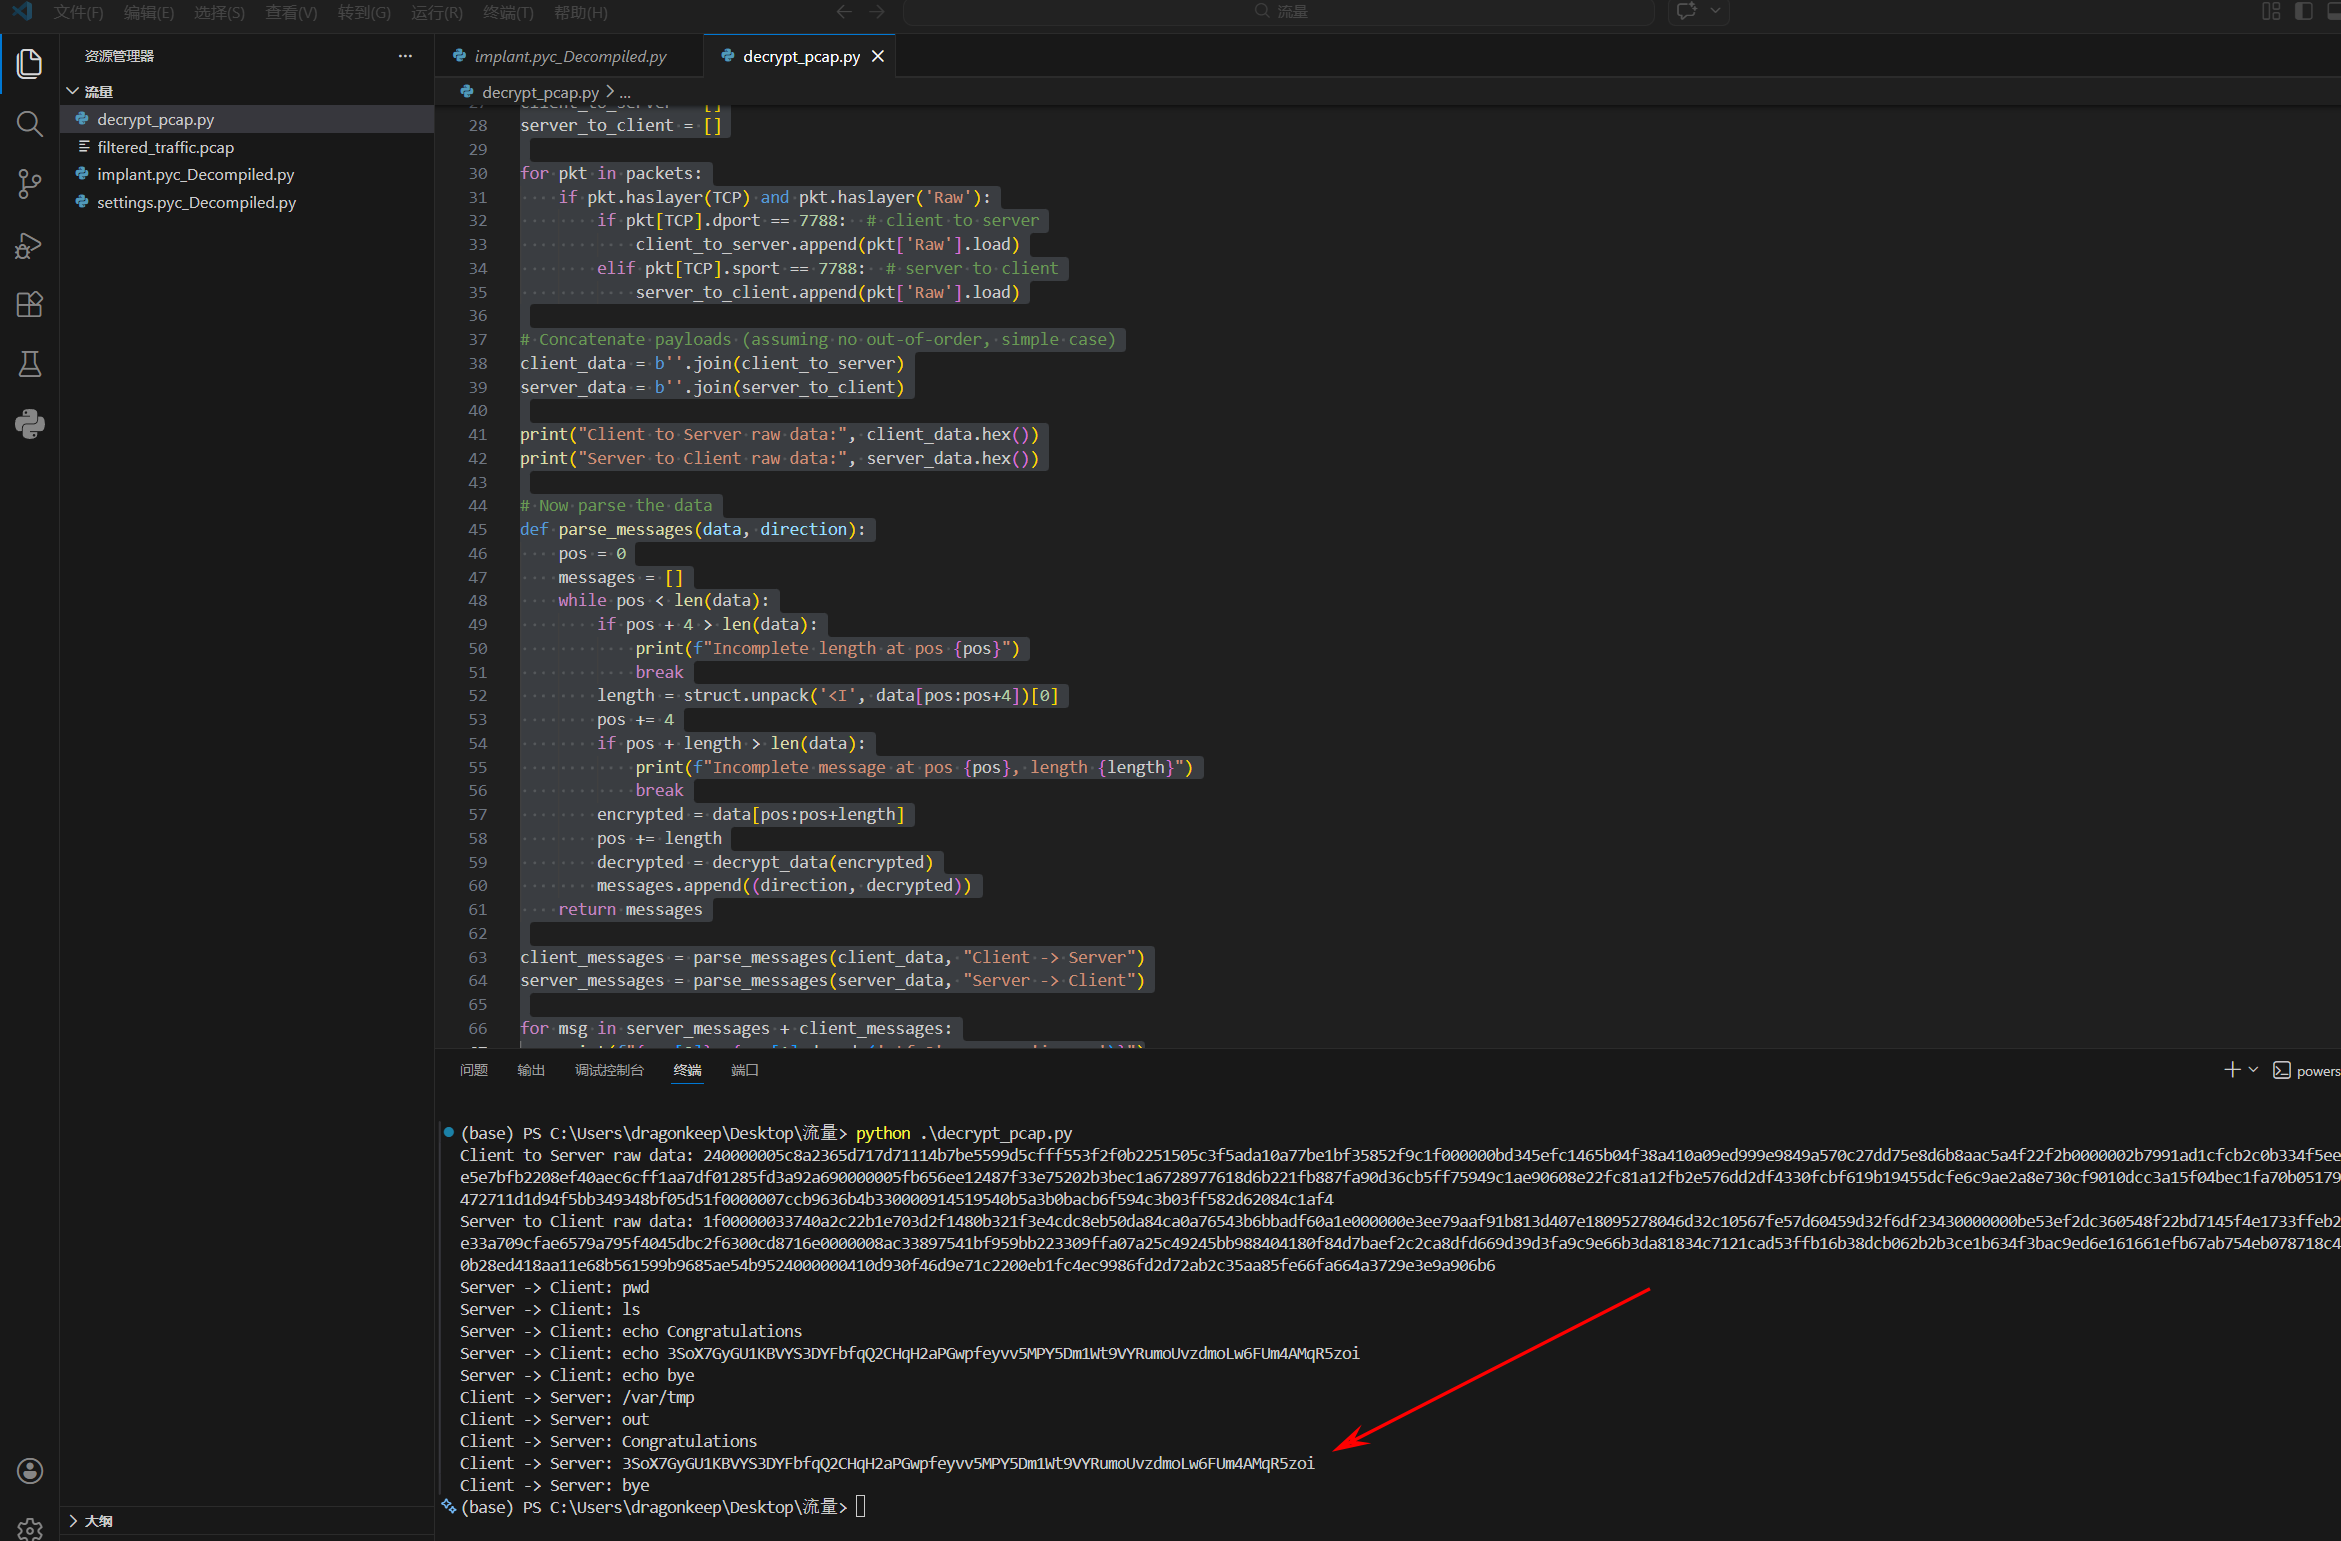Image resolution: width=2341 pixels, height=1541 pixels.
Task: Open the Manage gear icon
Action: 29,1528
